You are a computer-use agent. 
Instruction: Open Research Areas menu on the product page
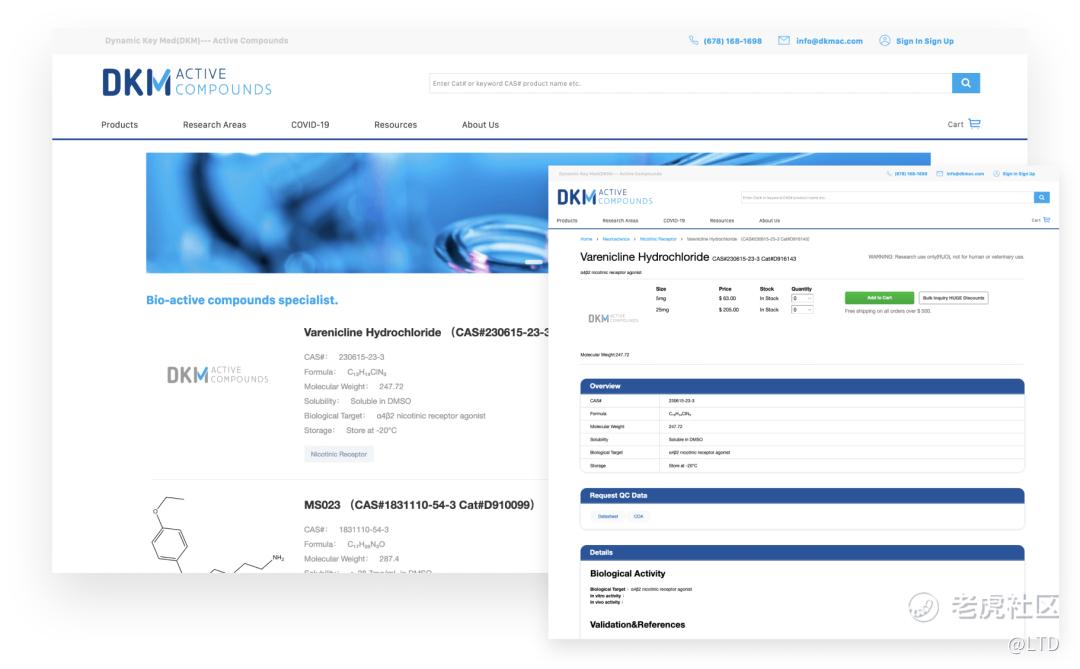620,220
